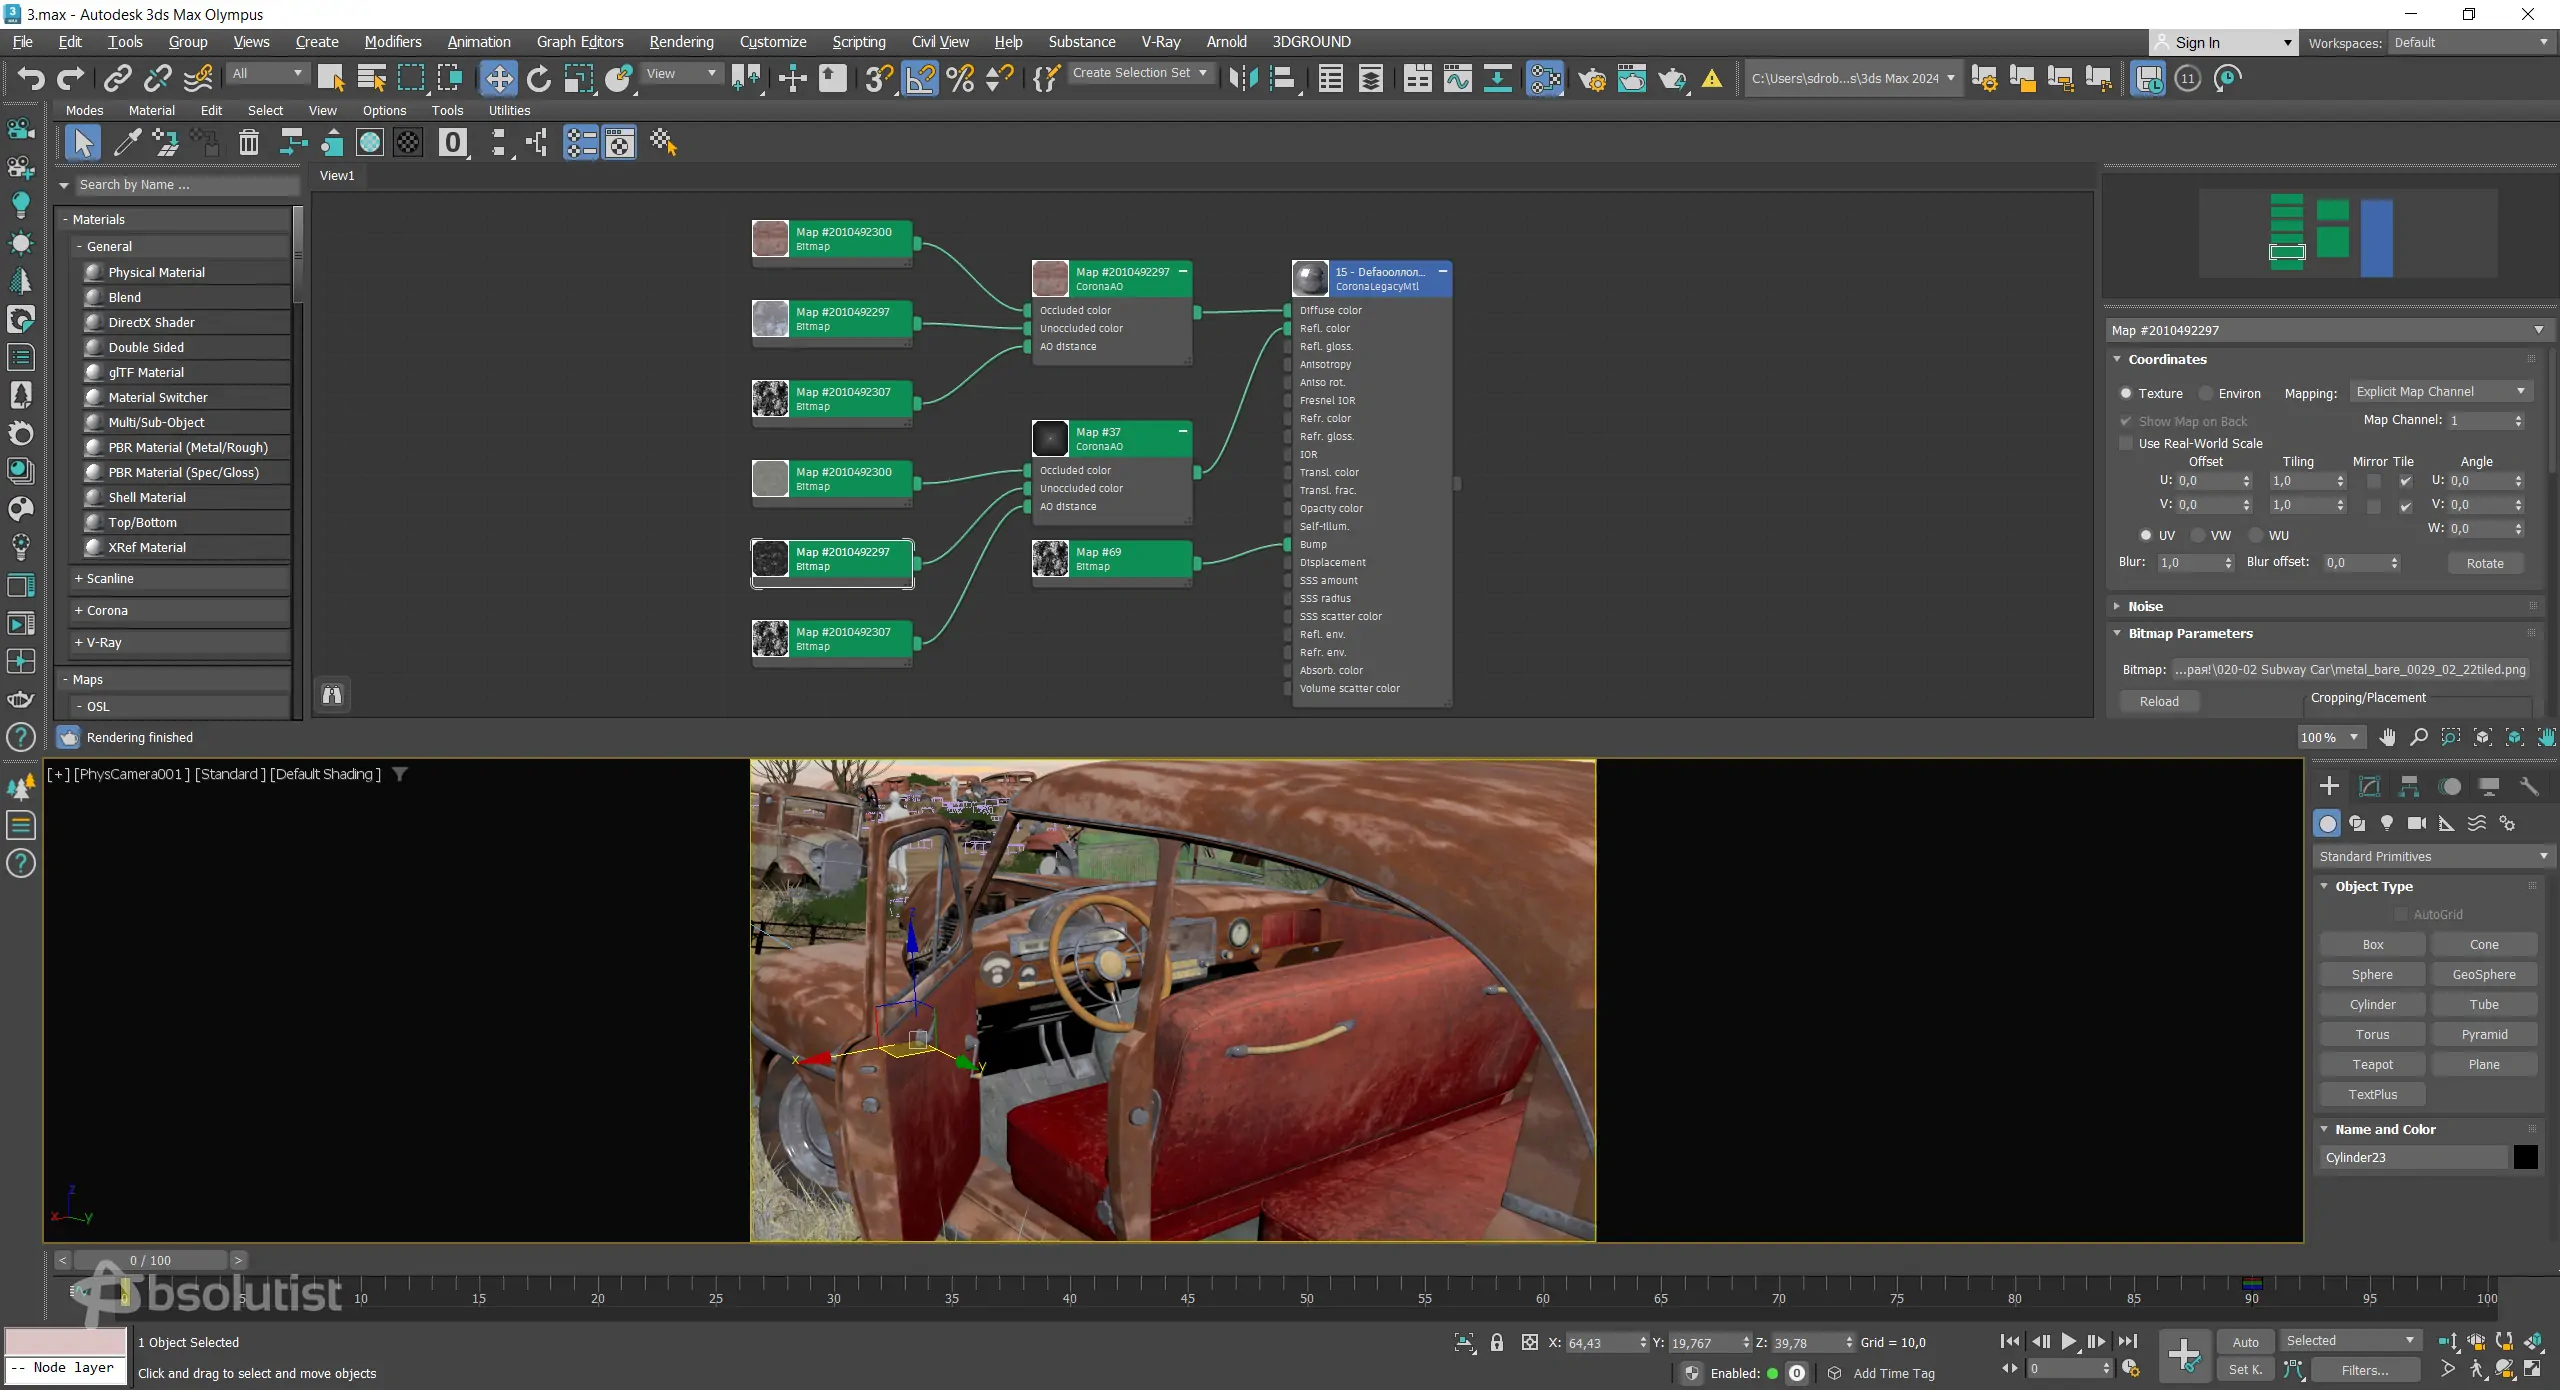Enable Use Real-World Scale checkbox
The height and width of the screenshot is (1390, 2560).
[2126, 444]
